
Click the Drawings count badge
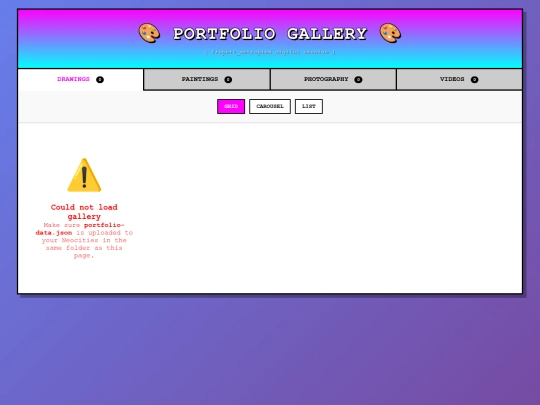pos(100,80)
